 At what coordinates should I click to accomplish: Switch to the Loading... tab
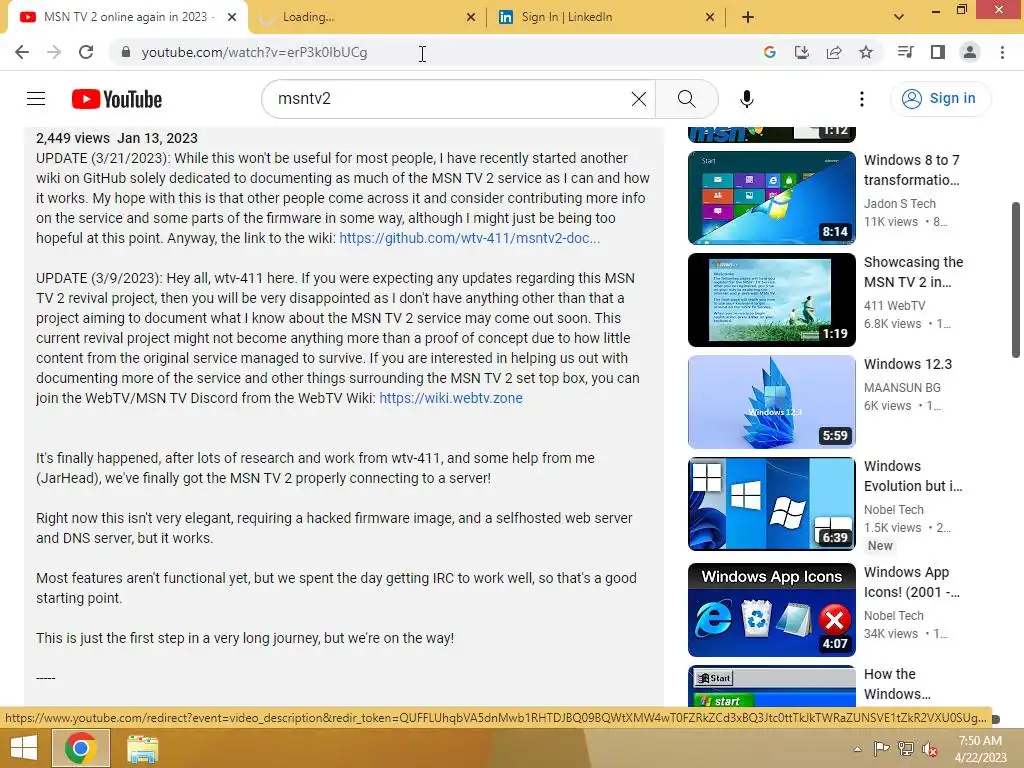[x=366, y=17]
